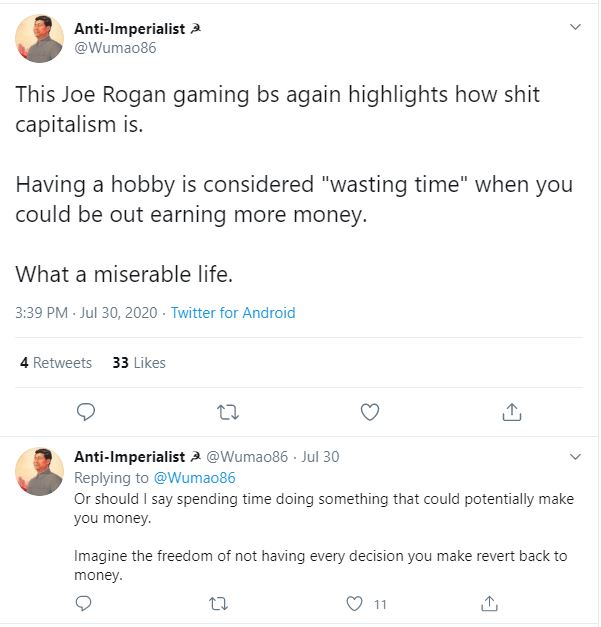The image size is (601, 627).
Task: Reply to the follow-up reply tweet
Action: (84, 603)
